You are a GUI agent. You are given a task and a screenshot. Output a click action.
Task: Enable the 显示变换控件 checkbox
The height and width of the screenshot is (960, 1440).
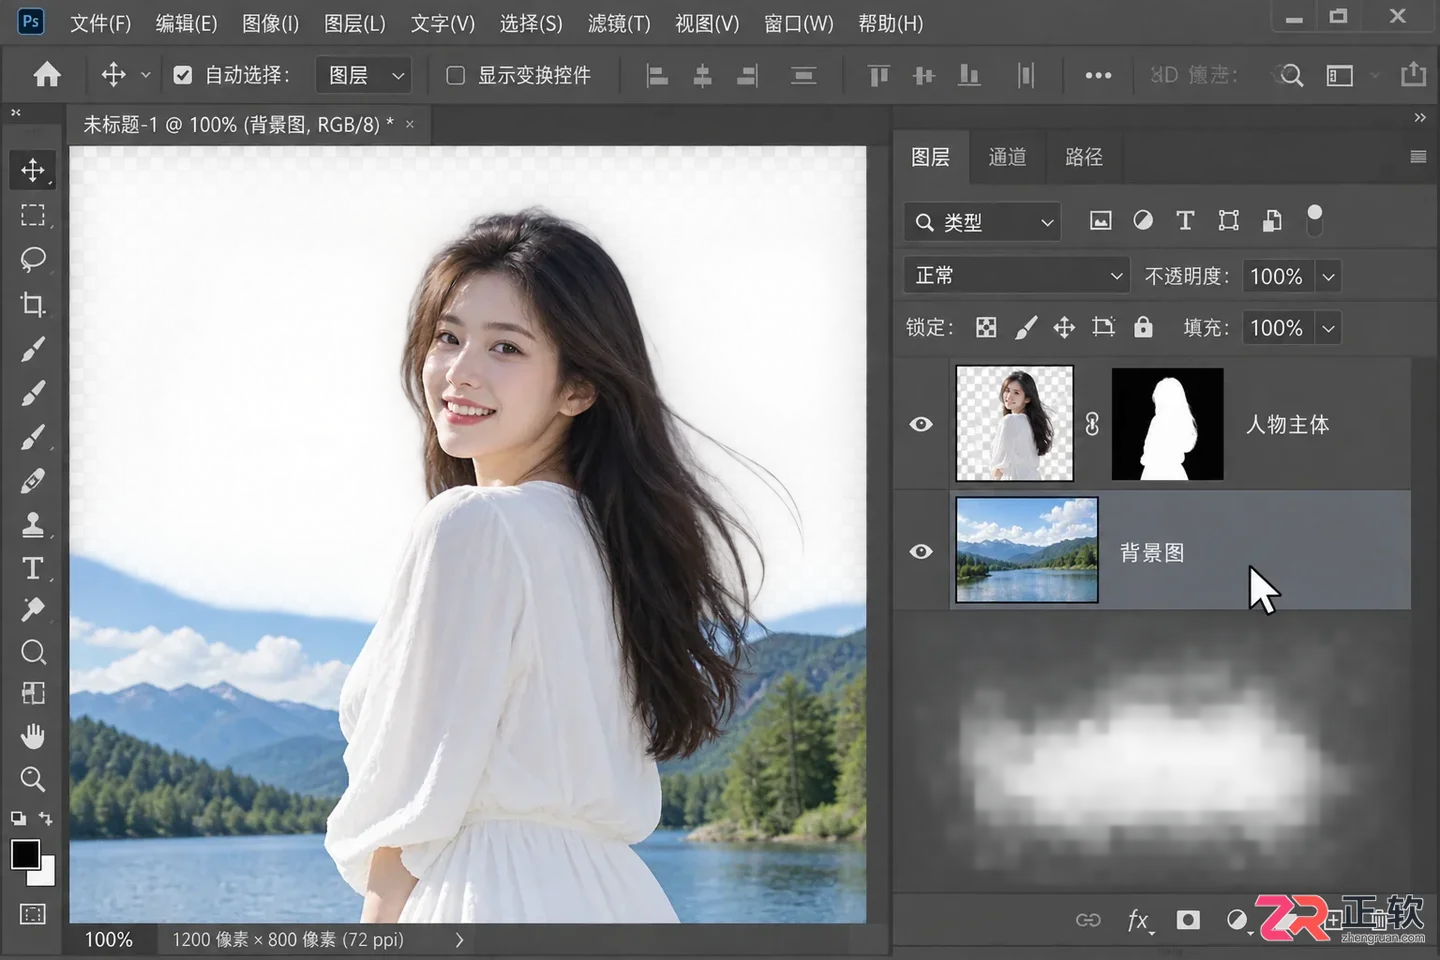pyautogui.click(x=455, y=75)
